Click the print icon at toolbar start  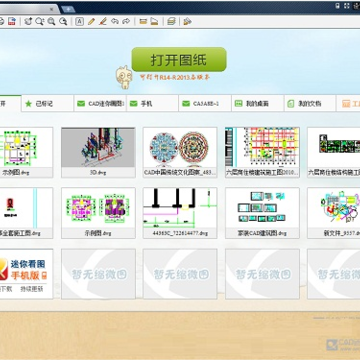tap(1, 22)
